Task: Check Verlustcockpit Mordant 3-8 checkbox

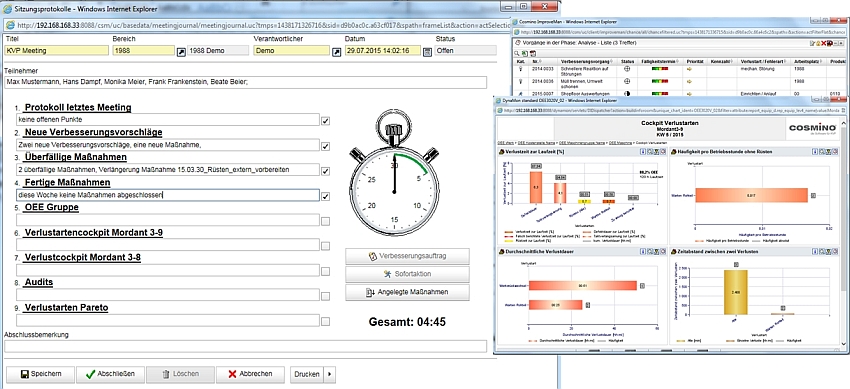Action: [325, 271]
